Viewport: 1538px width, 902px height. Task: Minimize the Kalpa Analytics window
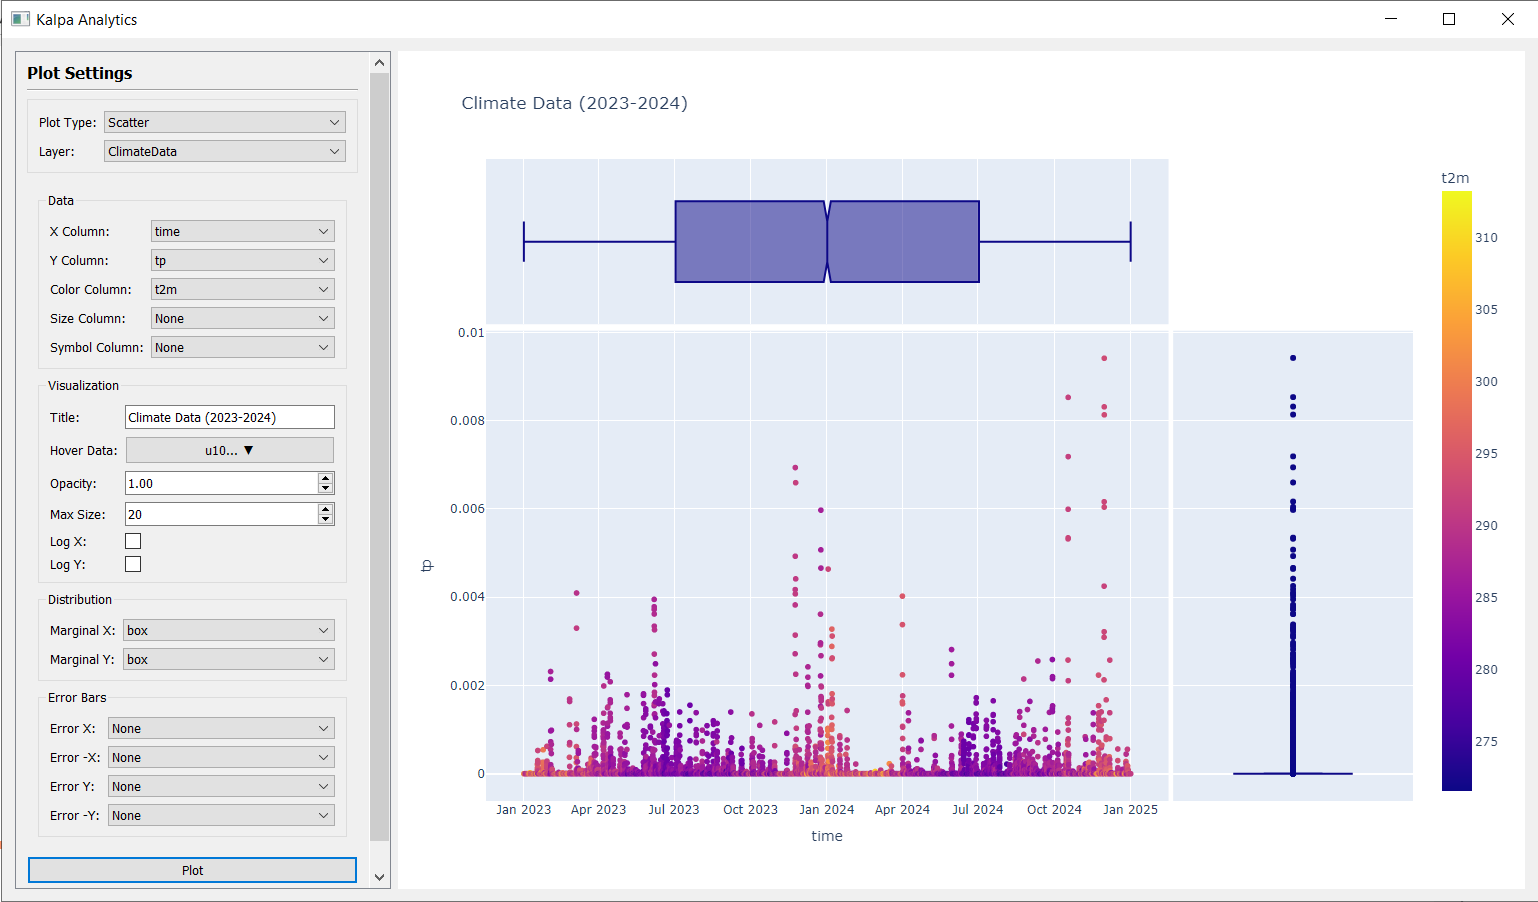coord(1390,19)
